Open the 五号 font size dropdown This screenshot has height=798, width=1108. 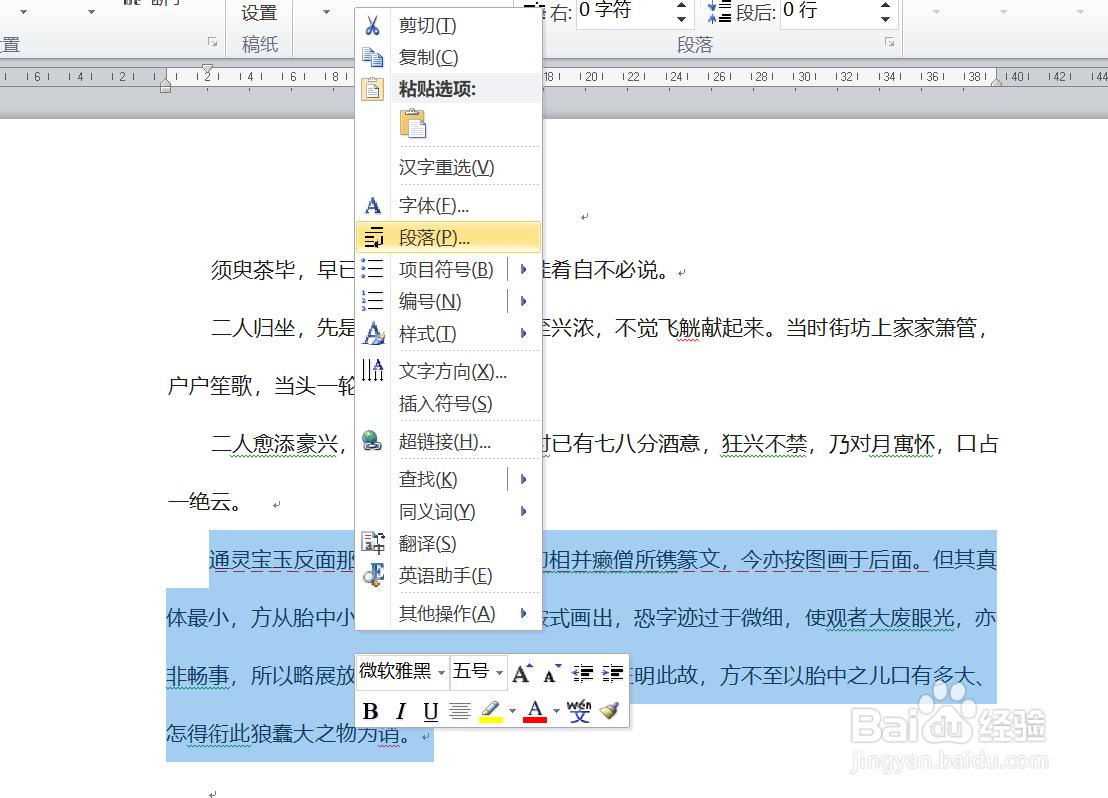(x=500, y=674)
